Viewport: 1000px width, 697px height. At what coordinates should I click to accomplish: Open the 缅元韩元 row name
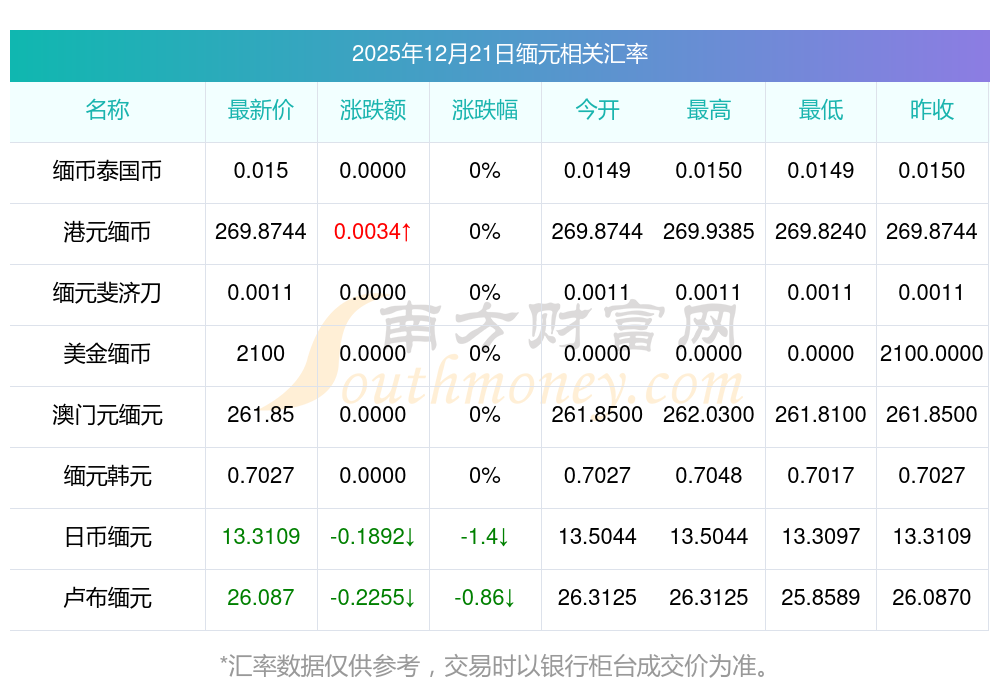[x=107, y=476]
